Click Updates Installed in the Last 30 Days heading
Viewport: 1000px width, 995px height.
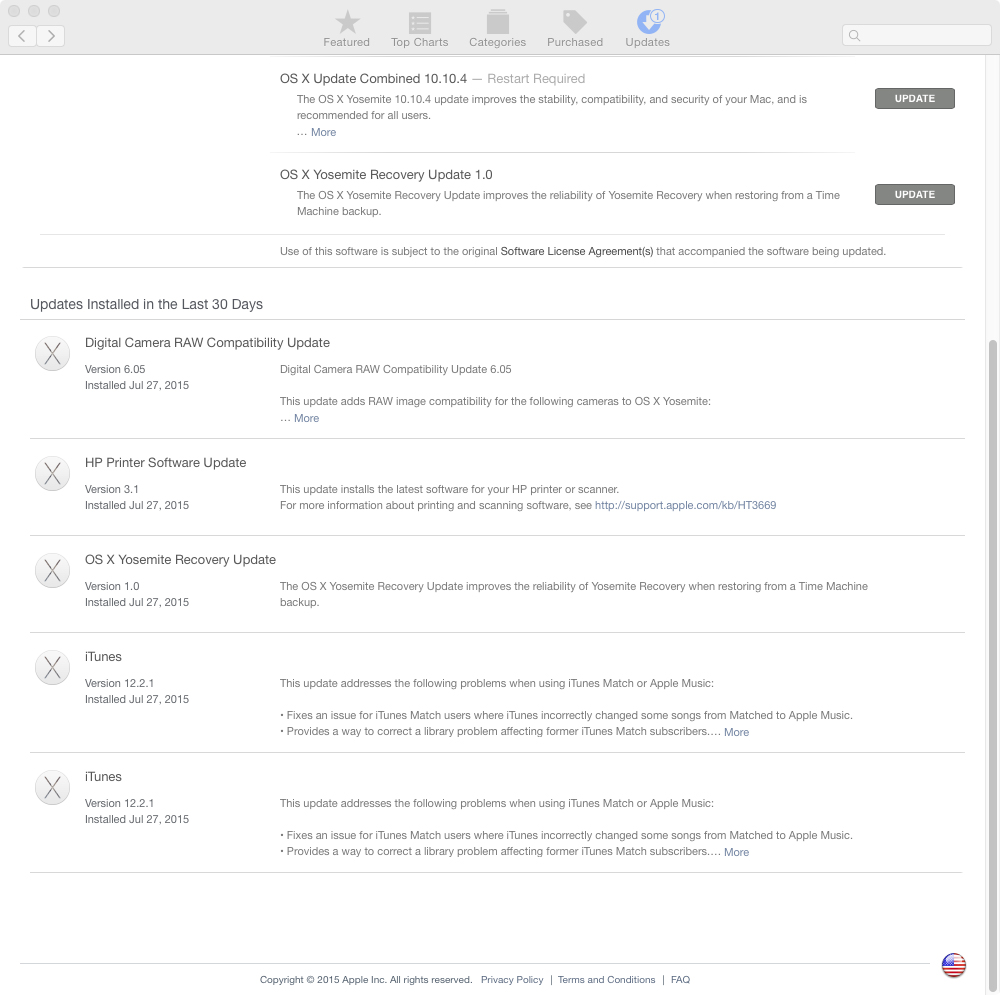coord(146,304)
